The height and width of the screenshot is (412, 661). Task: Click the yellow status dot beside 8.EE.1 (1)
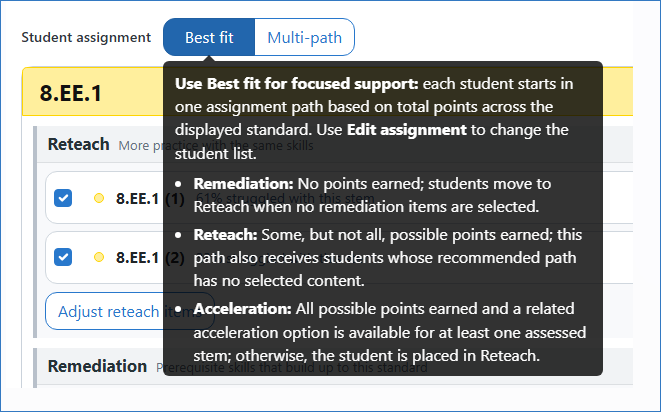(x=99, y=198)
